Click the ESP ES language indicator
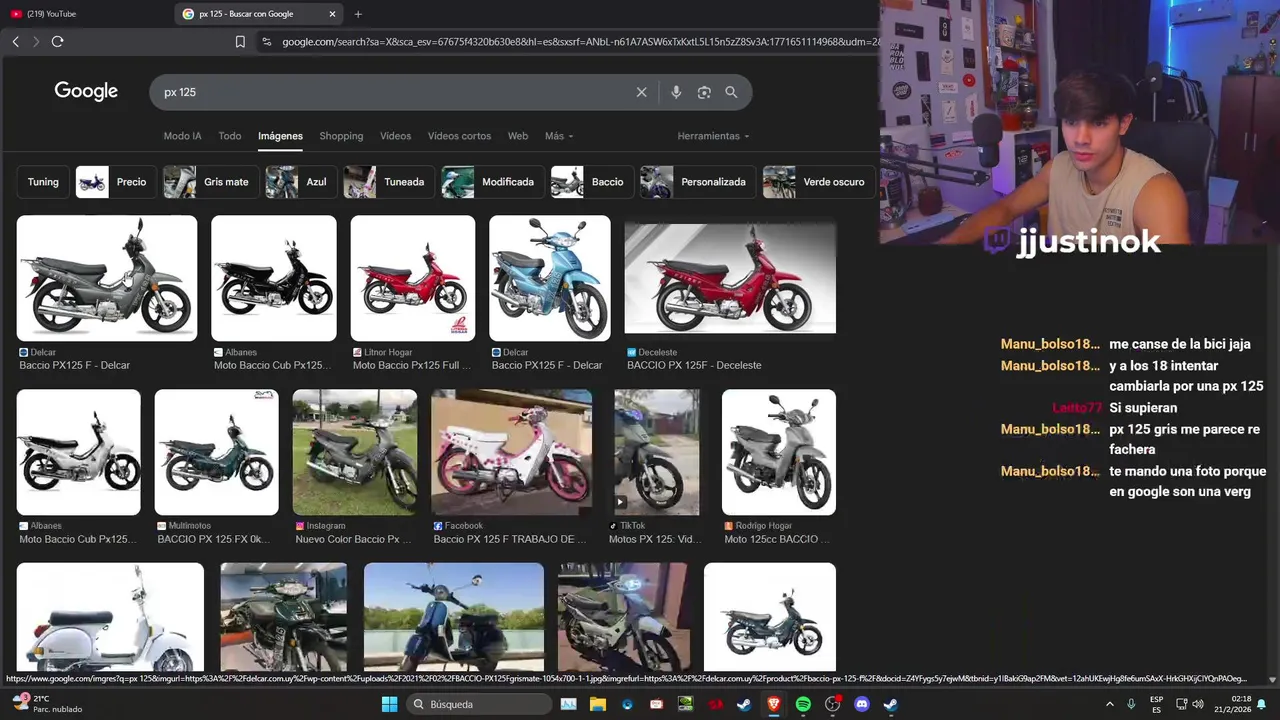 [1156, 704]
